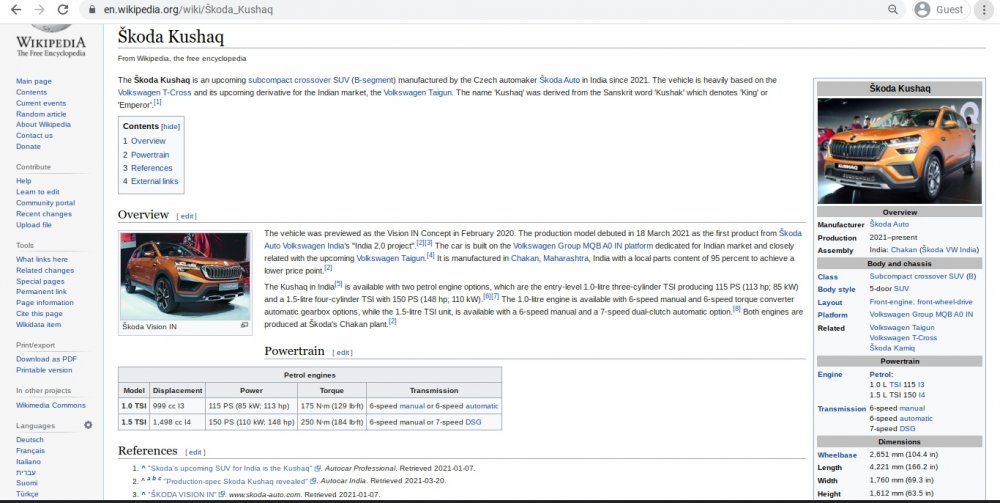Open Front-engine, front-wheel-drive layout link
Viewport: 1000px width, 503px height.
pyautogui.click(x=921, y=302)
